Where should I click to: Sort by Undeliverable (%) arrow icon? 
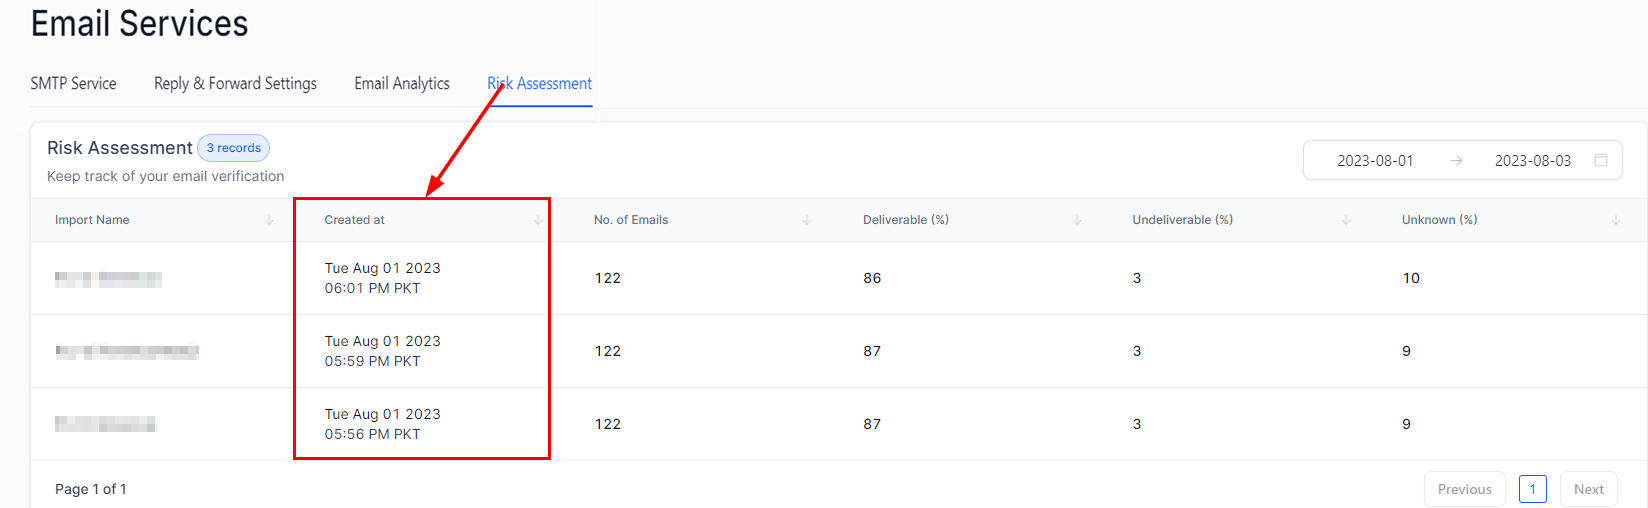point(1346,220)
